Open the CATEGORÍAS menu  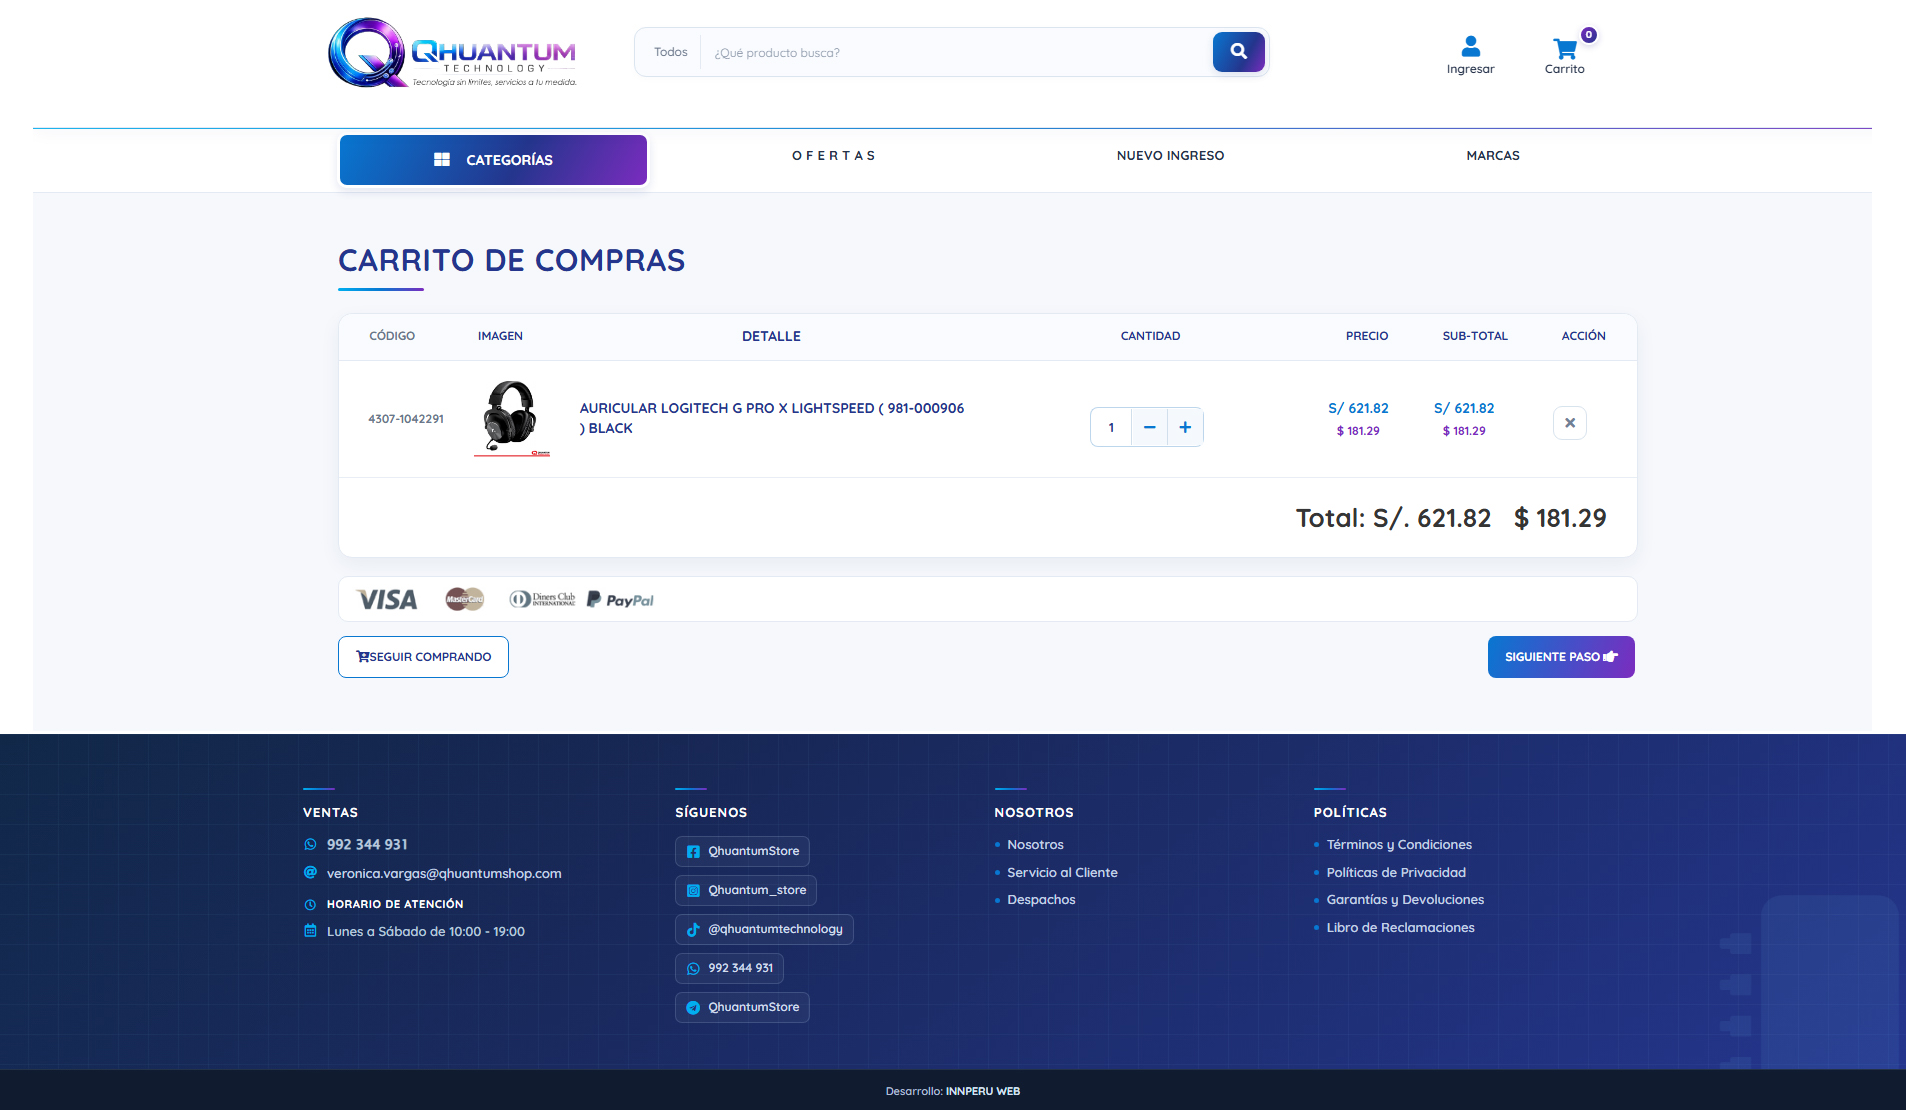[x=493, y=160]
